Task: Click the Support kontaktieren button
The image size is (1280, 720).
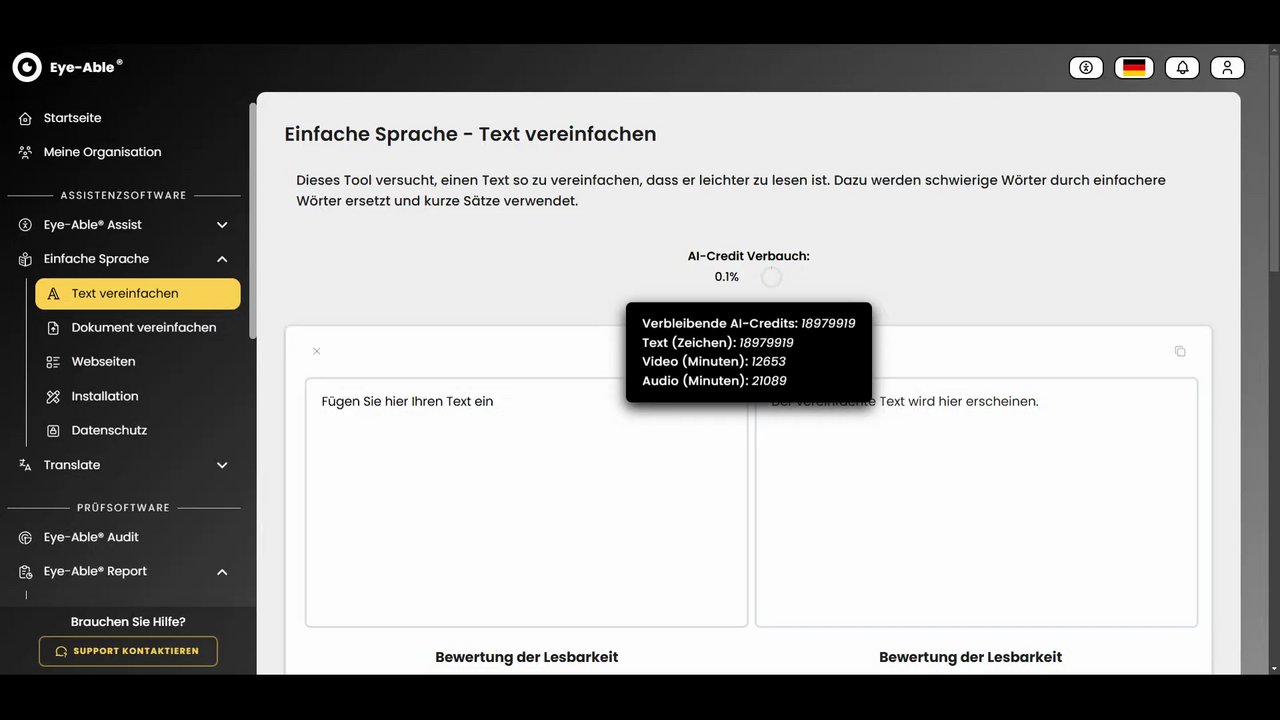Action: [x=128, y=651]
